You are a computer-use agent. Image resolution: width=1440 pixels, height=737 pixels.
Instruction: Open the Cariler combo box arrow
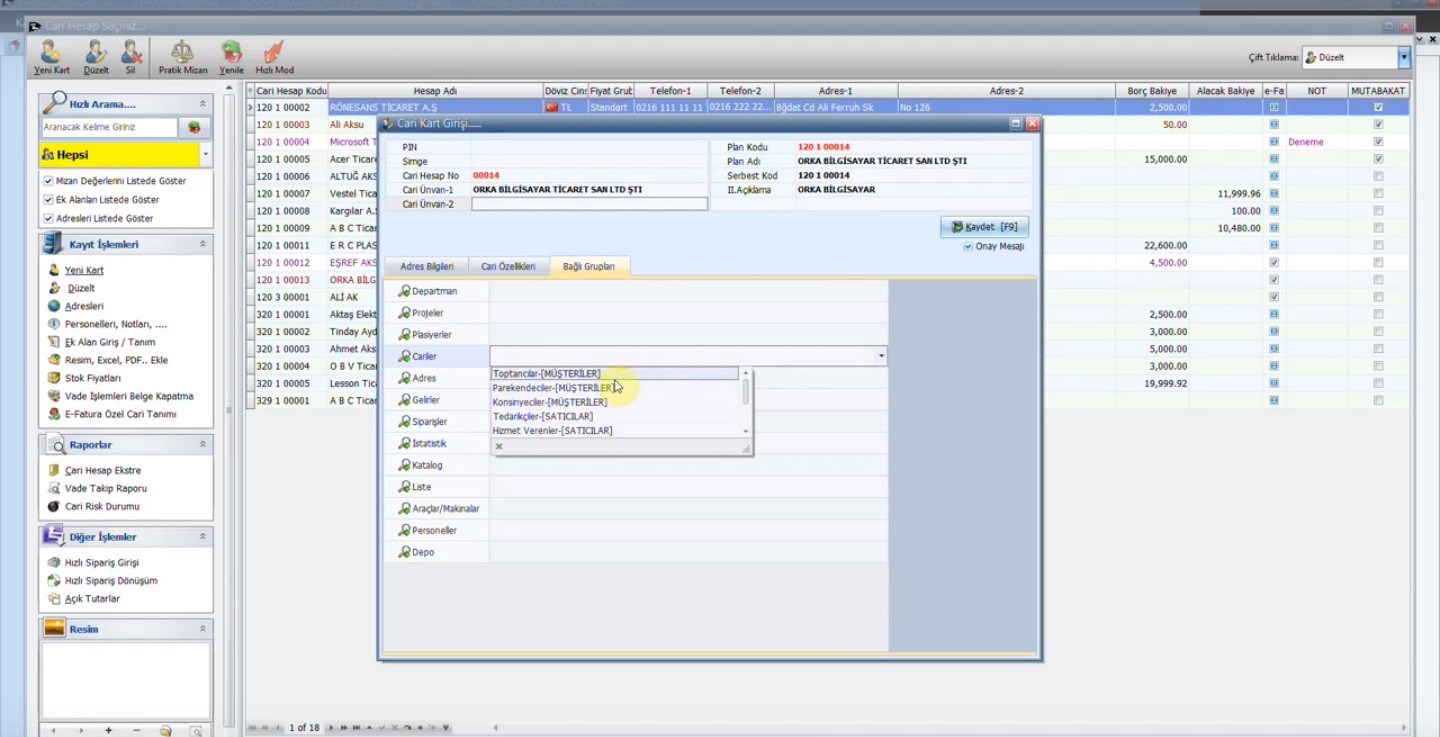tap(881, 356)
